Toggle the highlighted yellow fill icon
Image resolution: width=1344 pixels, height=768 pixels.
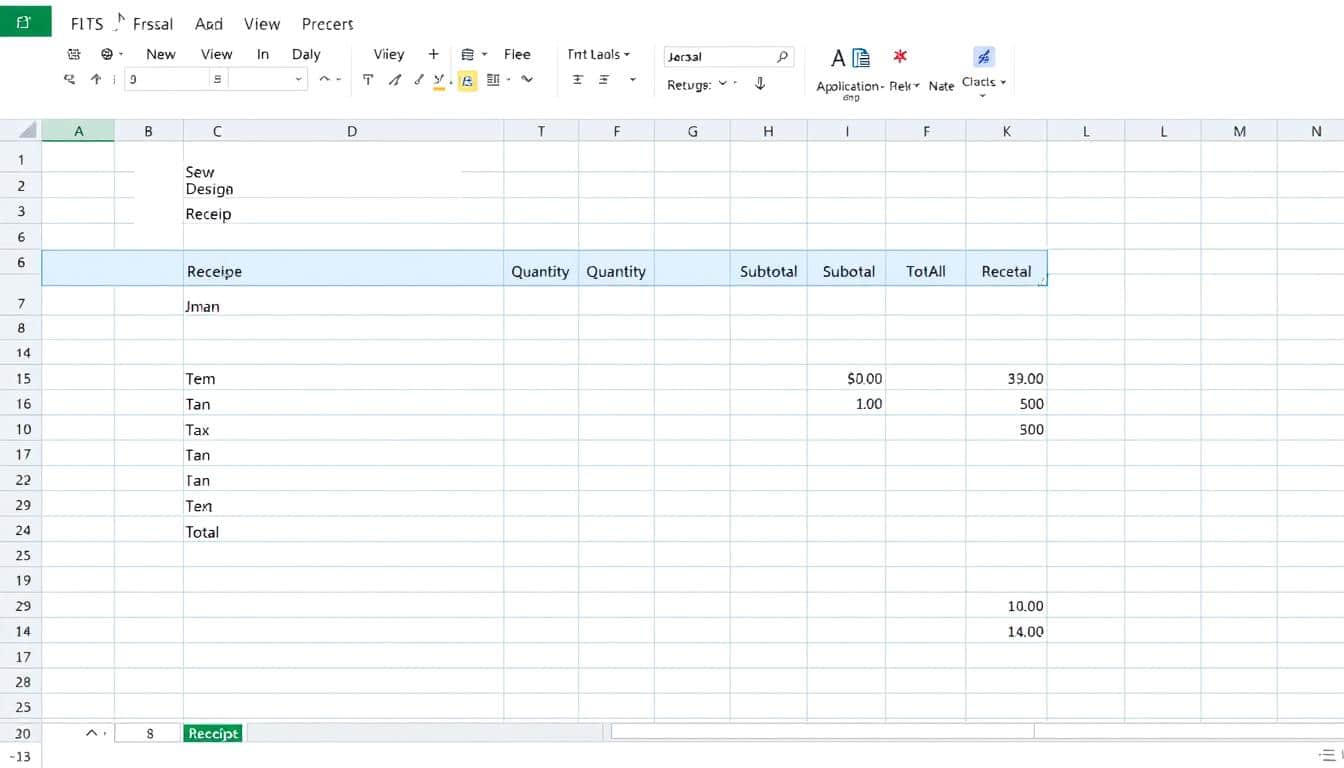tap(467, 81)
